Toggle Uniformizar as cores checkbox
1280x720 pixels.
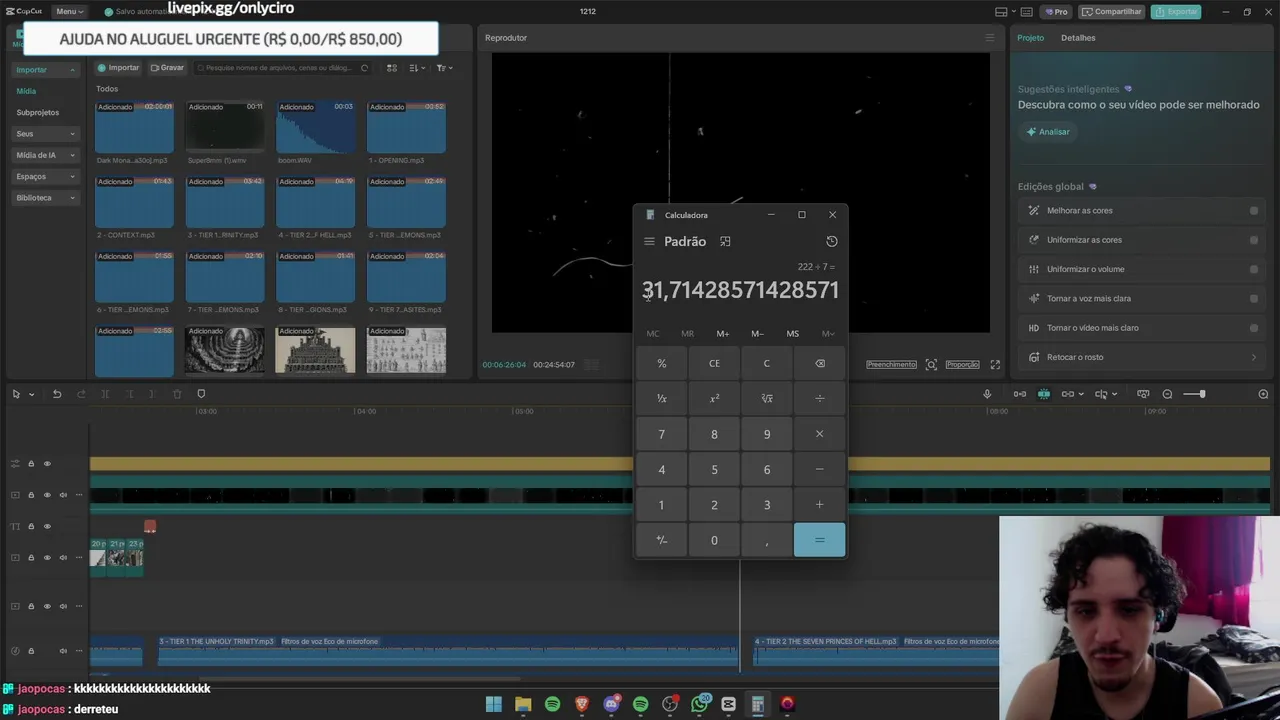pyautogui.click(x=1254, y=240)
